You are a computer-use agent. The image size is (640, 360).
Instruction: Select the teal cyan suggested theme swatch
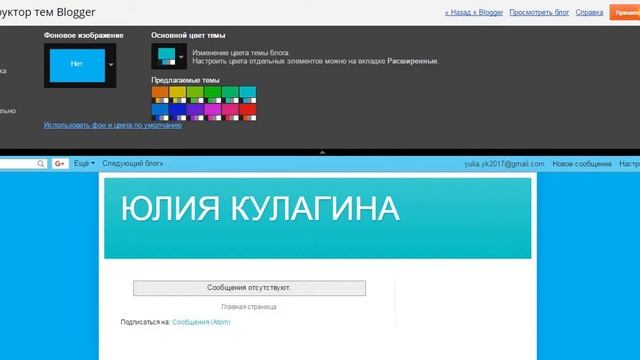(248, 94)
